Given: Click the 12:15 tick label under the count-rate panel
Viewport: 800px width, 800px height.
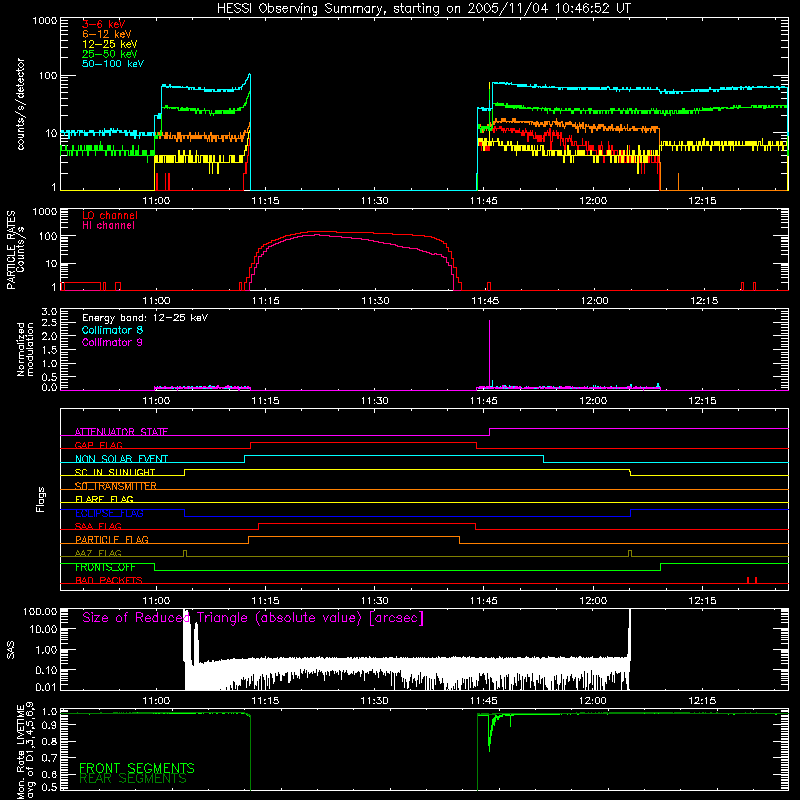Looking at the screenshot, I should tap(702, 200).
